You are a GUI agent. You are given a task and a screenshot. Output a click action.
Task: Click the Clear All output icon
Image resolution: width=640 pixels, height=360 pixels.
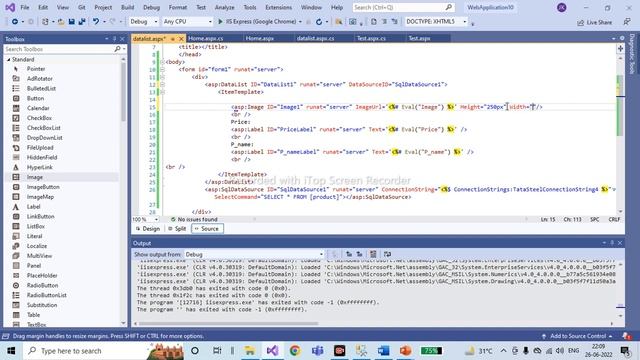click(373, 254)
